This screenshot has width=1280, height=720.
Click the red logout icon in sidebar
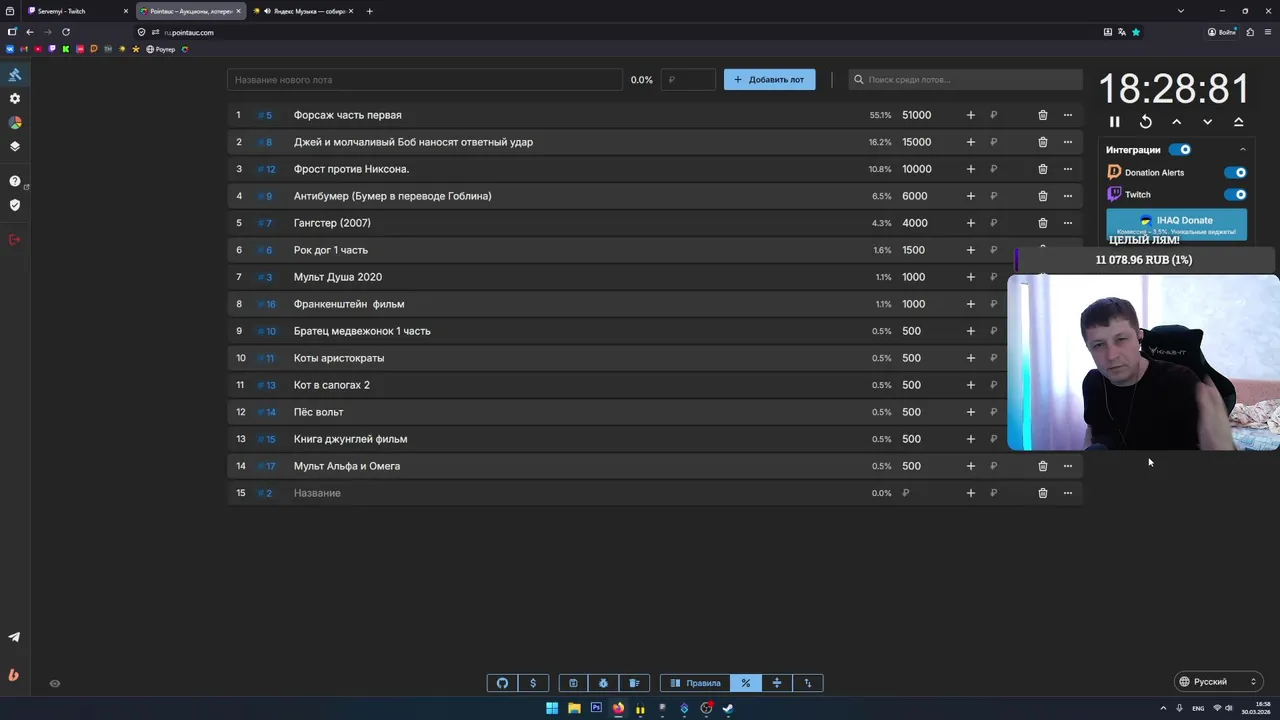coord(14,239)
